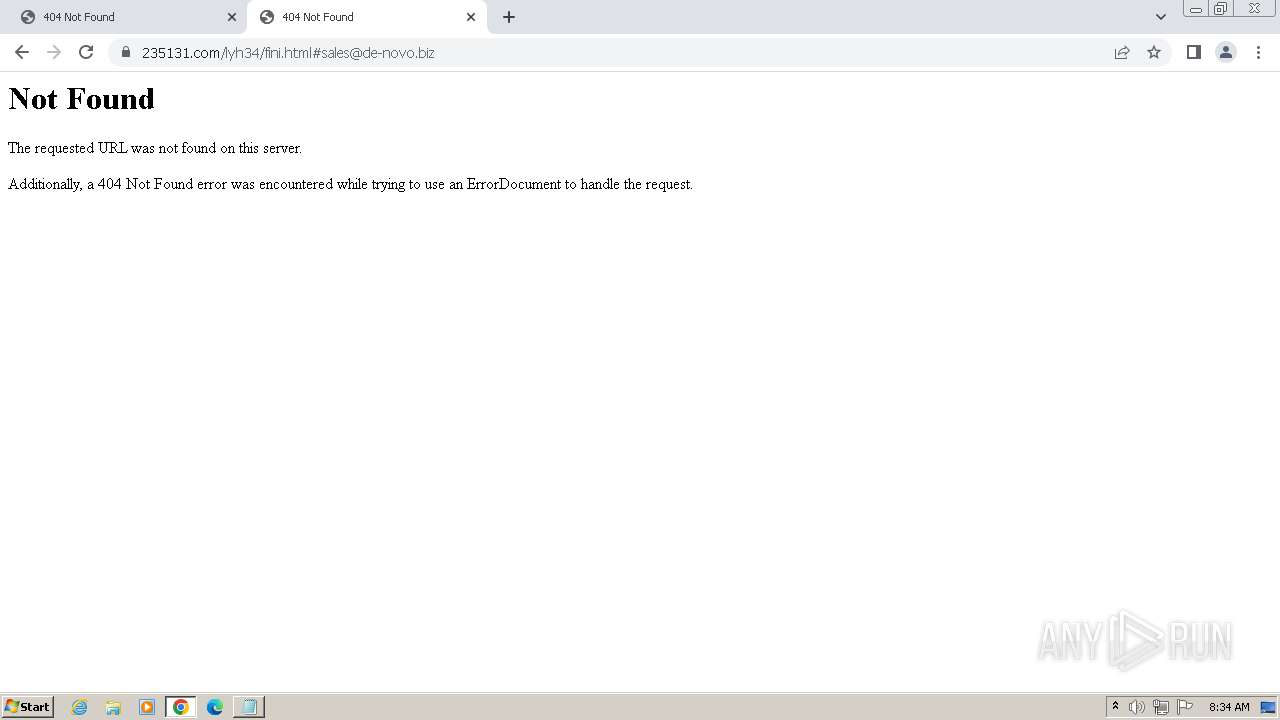The width and height of the screenshot is (1280, 720).
Task: Open a new tab
Action: coord(509,17)
